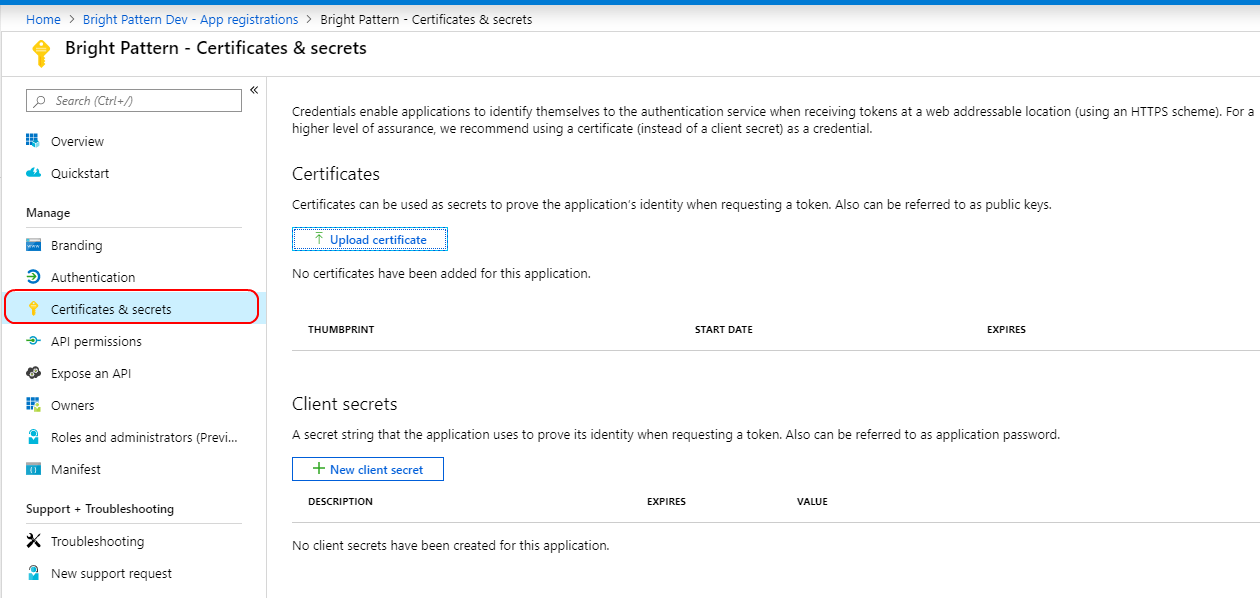Click the certificates EXPIRES column header
The height and width of the screenshot is (598, 1260).
tap(1006, 329)
